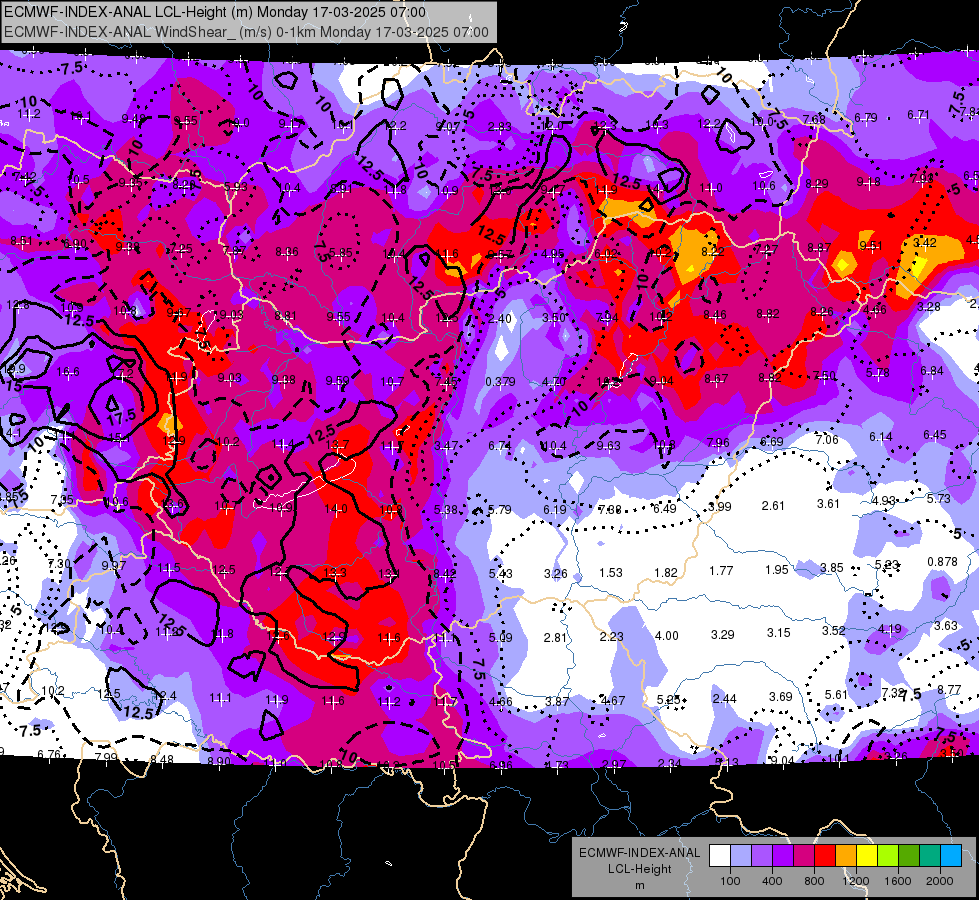Click the grid value 5.61
This screenshot has height=900, width=979.
point(836,695)
